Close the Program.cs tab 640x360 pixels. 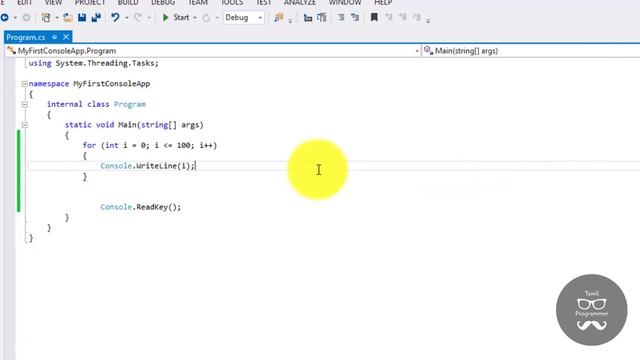(66, 37)
